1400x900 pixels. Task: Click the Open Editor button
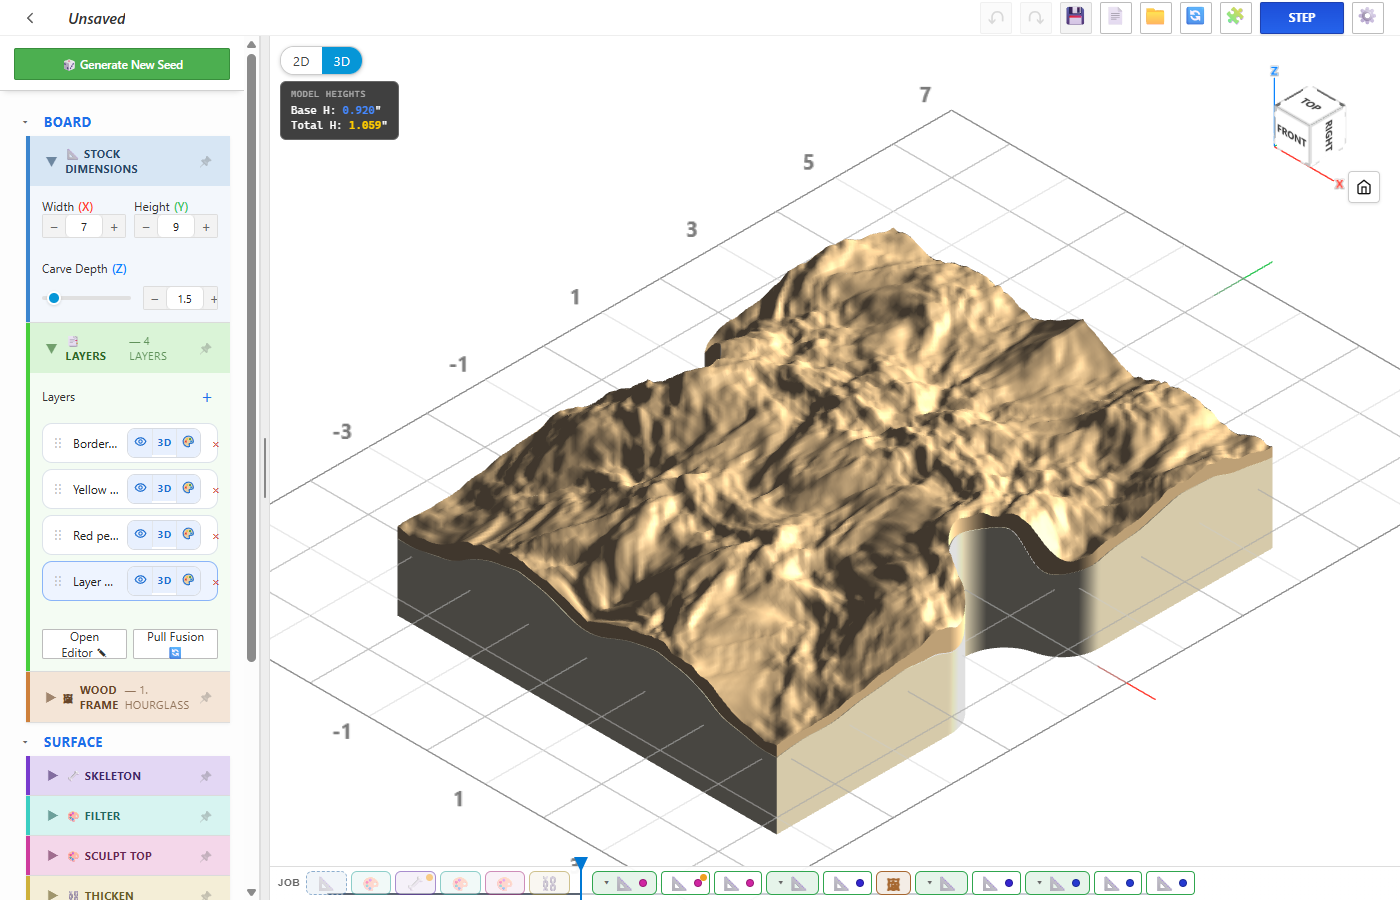pos(84,644)
